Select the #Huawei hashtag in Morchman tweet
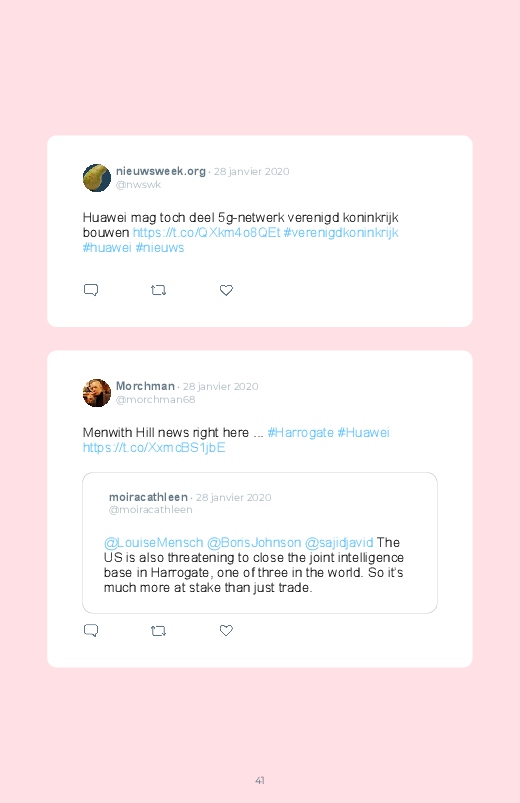Viewport: 520px width, 803px height. [363, 433]
